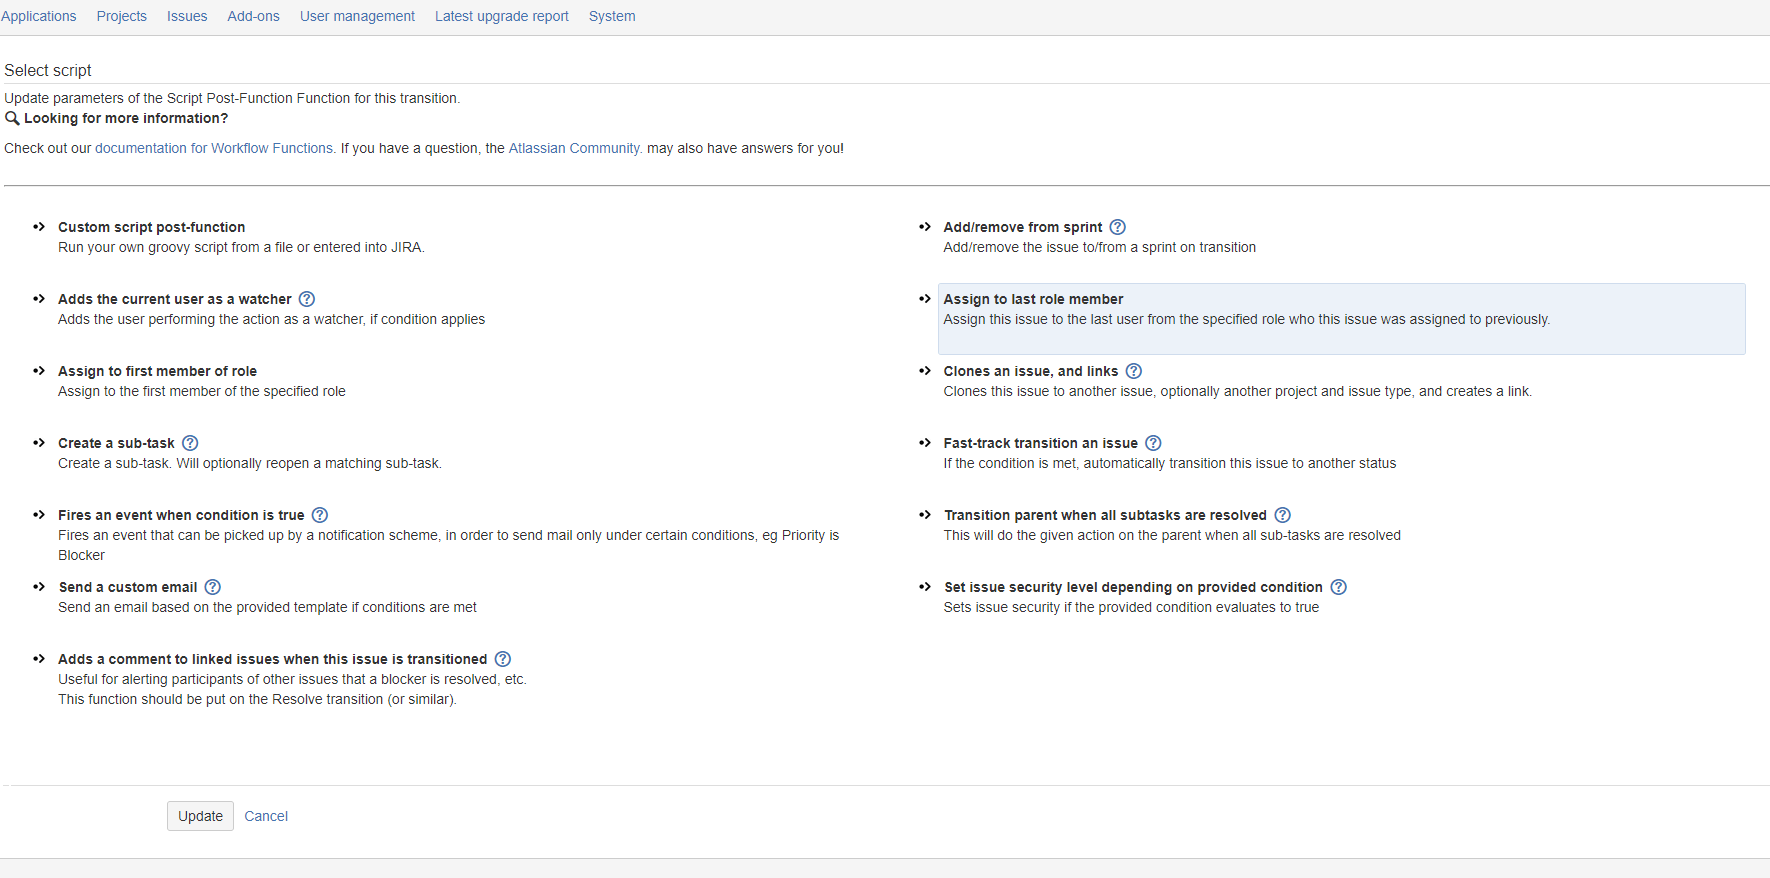Click the Update button

200,816
